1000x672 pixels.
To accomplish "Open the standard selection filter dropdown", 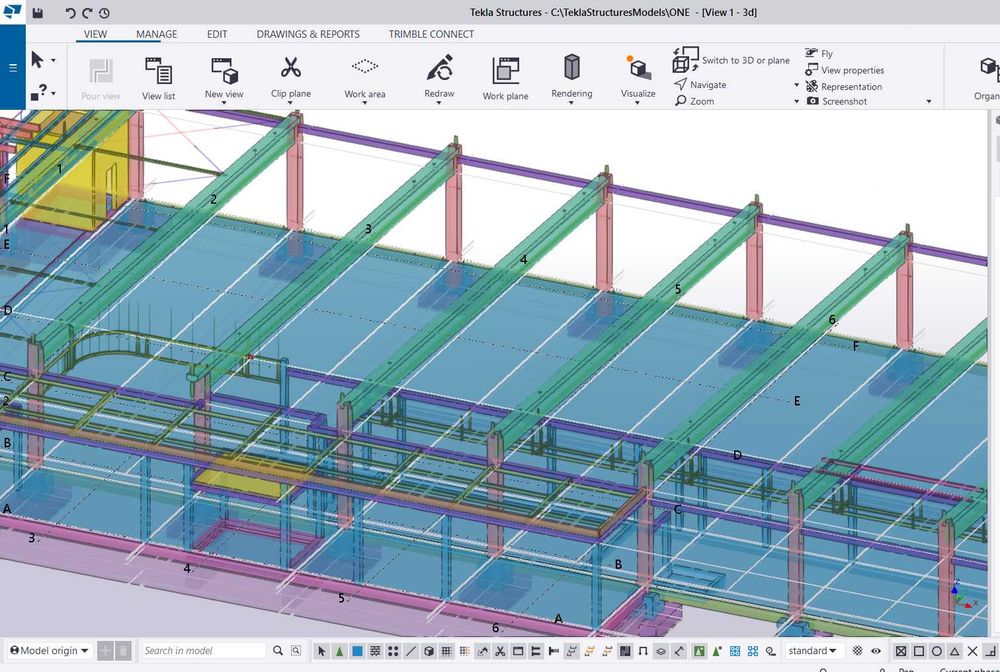I will coord(812,650).
